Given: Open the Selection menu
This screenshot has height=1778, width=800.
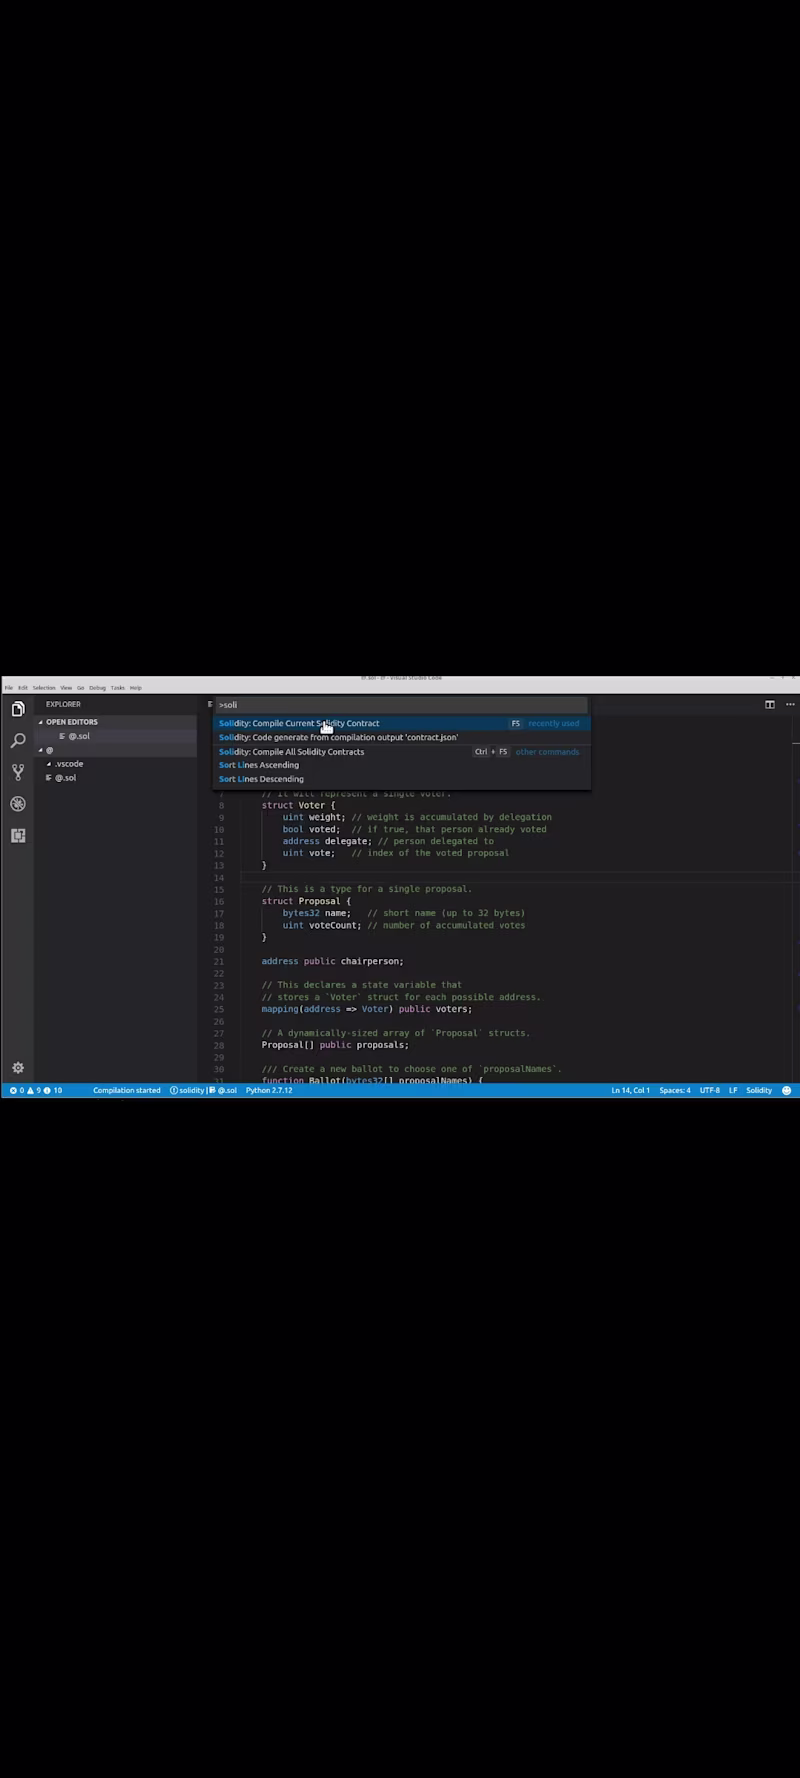Looking at the screenshot, I should 44,688.
